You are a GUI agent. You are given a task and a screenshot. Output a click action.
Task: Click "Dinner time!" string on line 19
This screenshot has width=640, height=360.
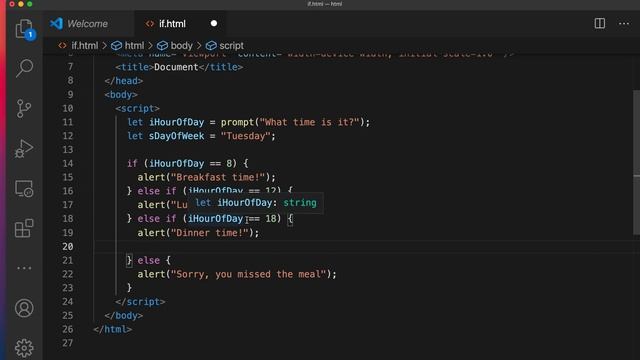click(x=210, y=233)
